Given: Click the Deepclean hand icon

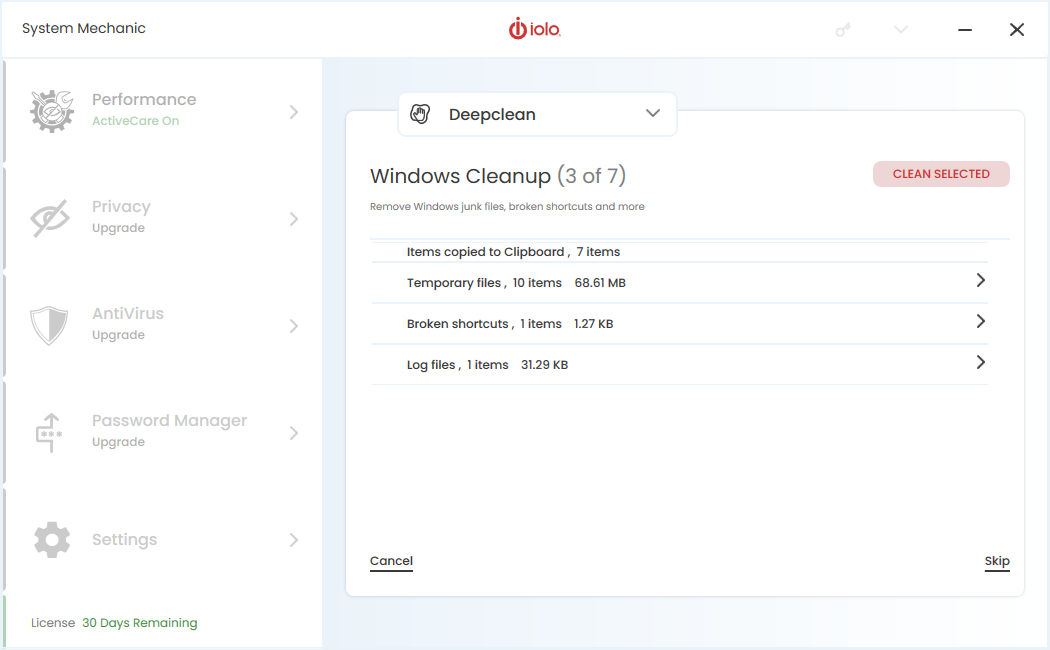Looking at the screenshot, I should pyautogui.click(x=420, y=114).
